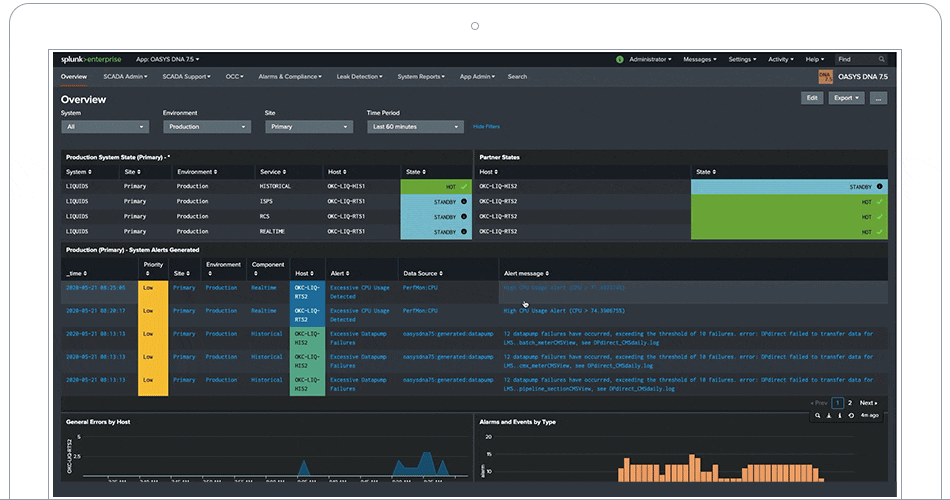Open alert timestamp 2020-05-21 08:20:17
Image resolution: width=950 pixels, height=500 pixels.
point(96,311)
